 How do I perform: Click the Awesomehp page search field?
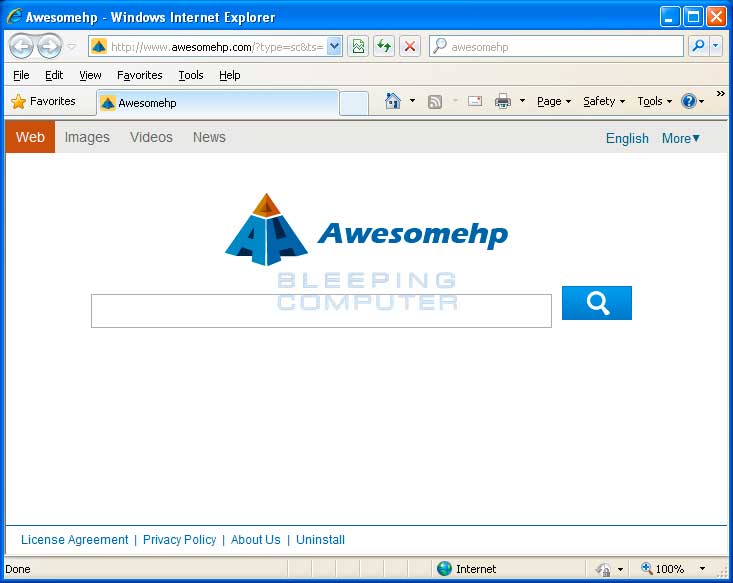point(321,311)
